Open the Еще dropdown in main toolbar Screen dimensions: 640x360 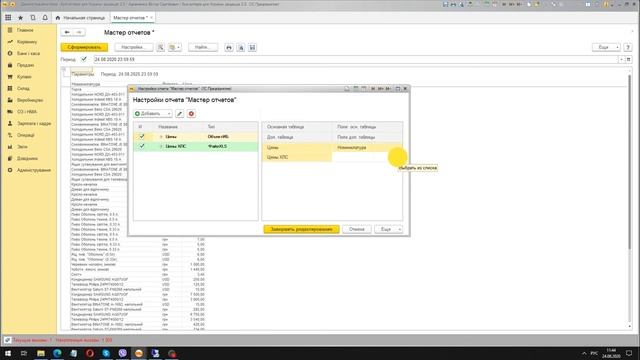click(606, 47)
